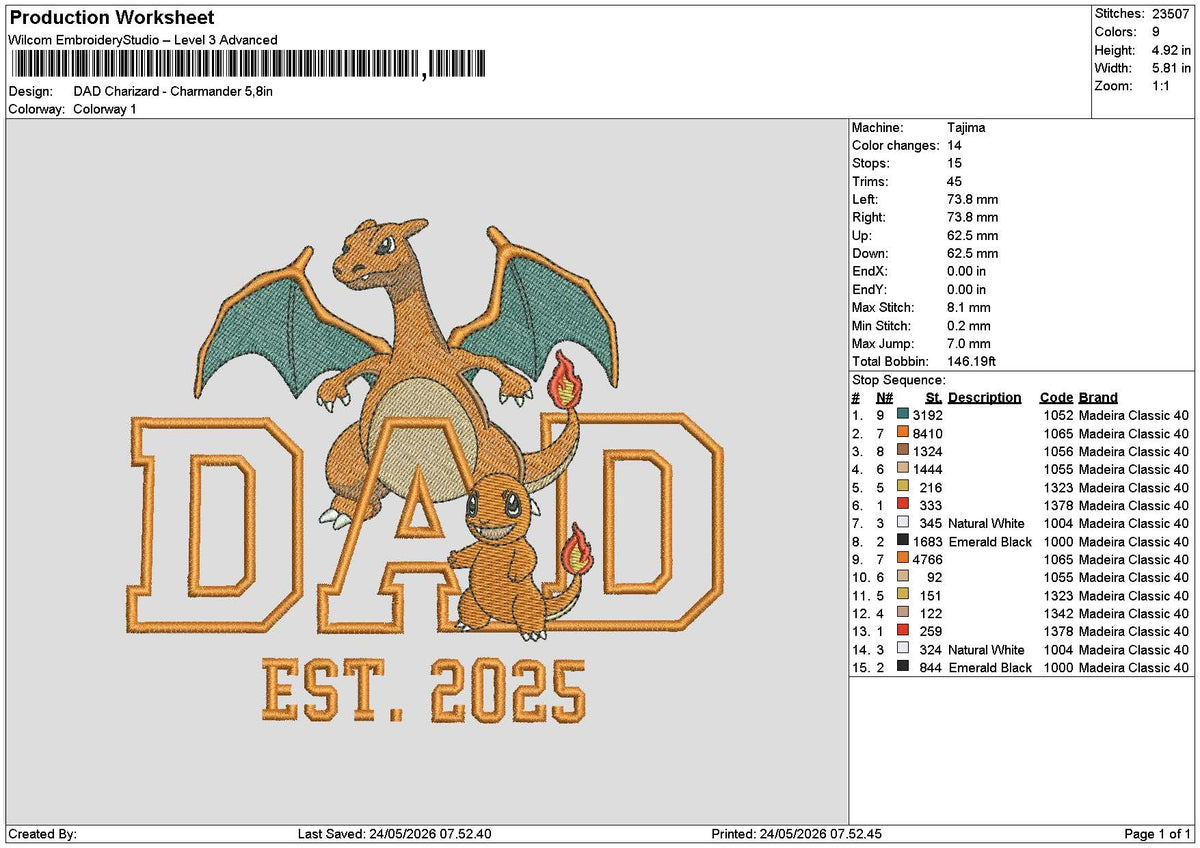The width and height of the screenshot is (1200, 848).
Task: Click the white swatch beside 345 stitches
Action: (x=903, y=523)
